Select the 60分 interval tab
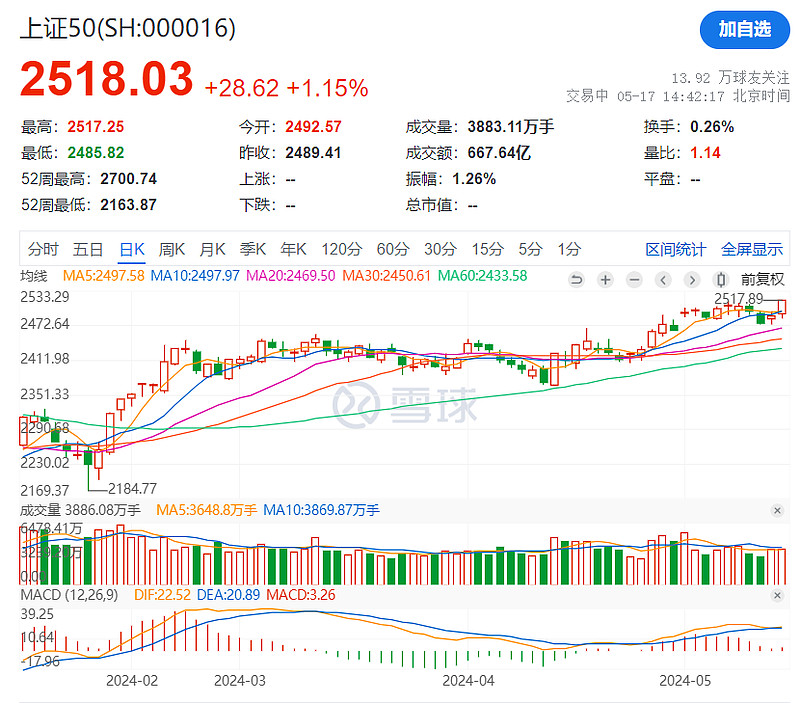Viewport: 800px width, 703px height. 393,249
